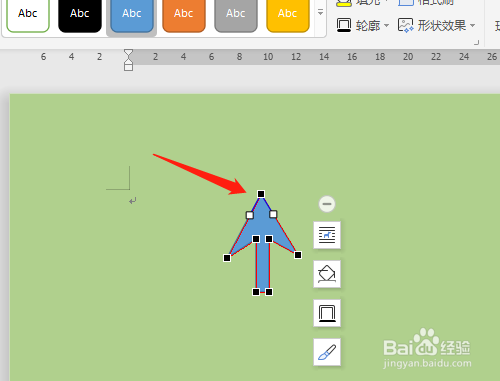Click the 轮廓 outline icon in ribbon
Image resolution: width=500 pixels, height=381 pixels.
coord(344,25)
